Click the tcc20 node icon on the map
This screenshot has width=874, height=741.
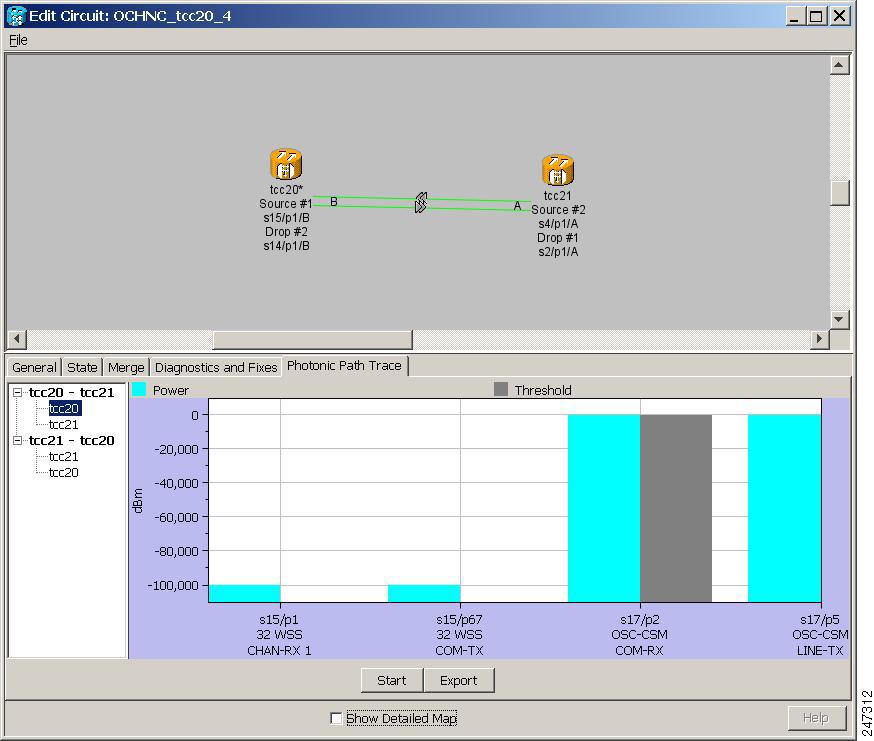[x=285, y=164]
